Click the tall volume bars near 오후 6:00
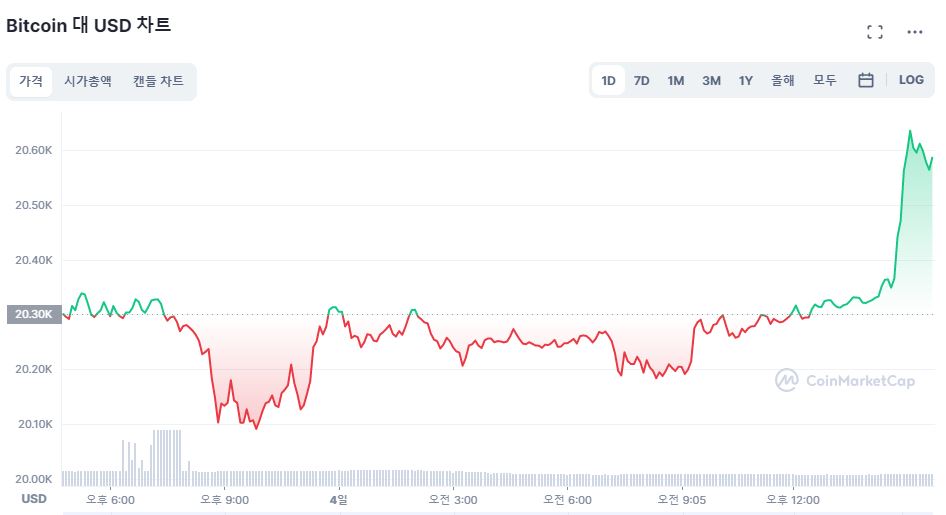 [x=167, y=457]
